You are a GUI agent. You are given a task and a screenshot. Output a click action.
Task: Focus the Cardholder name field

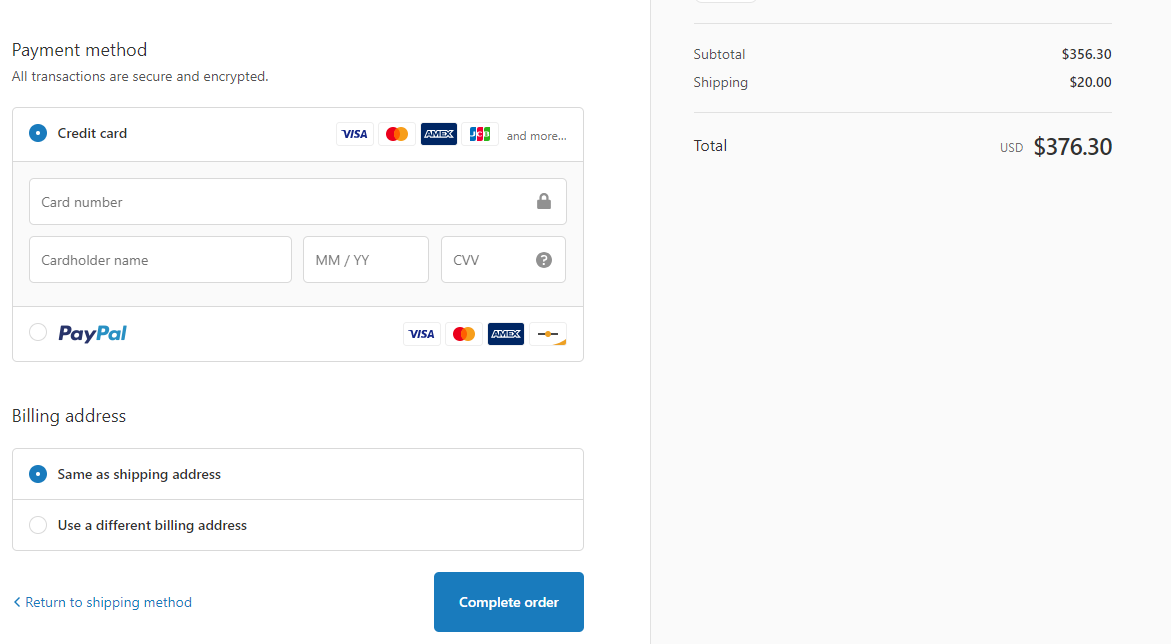161,260
